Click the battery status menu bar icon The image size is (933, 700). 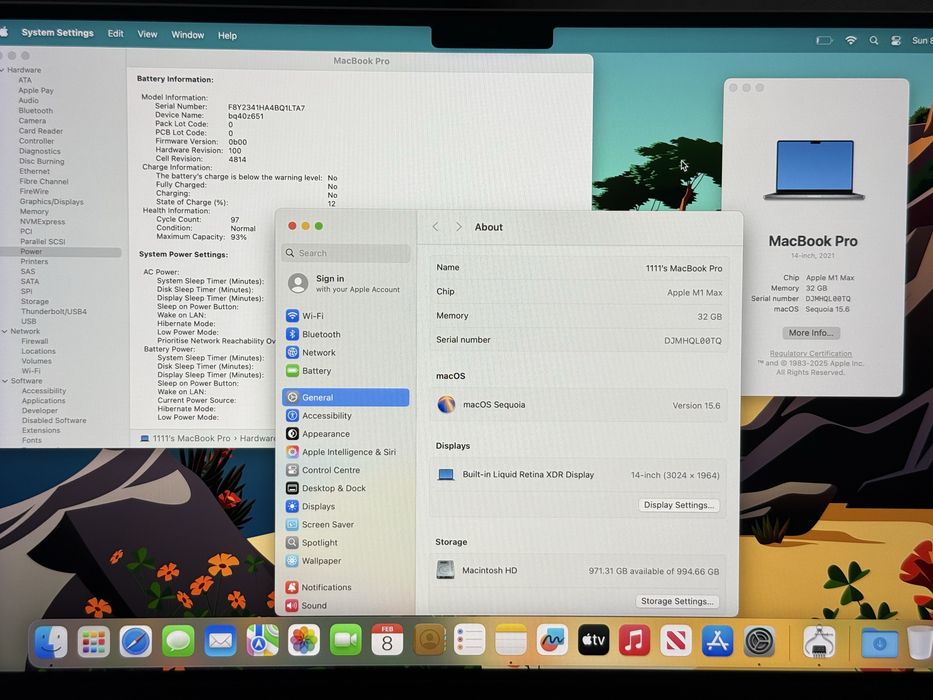824,40
